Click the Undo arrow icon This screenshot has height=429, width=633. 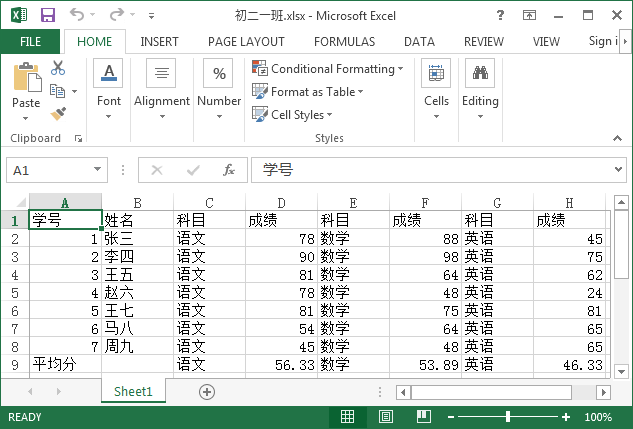click(78, 15)
